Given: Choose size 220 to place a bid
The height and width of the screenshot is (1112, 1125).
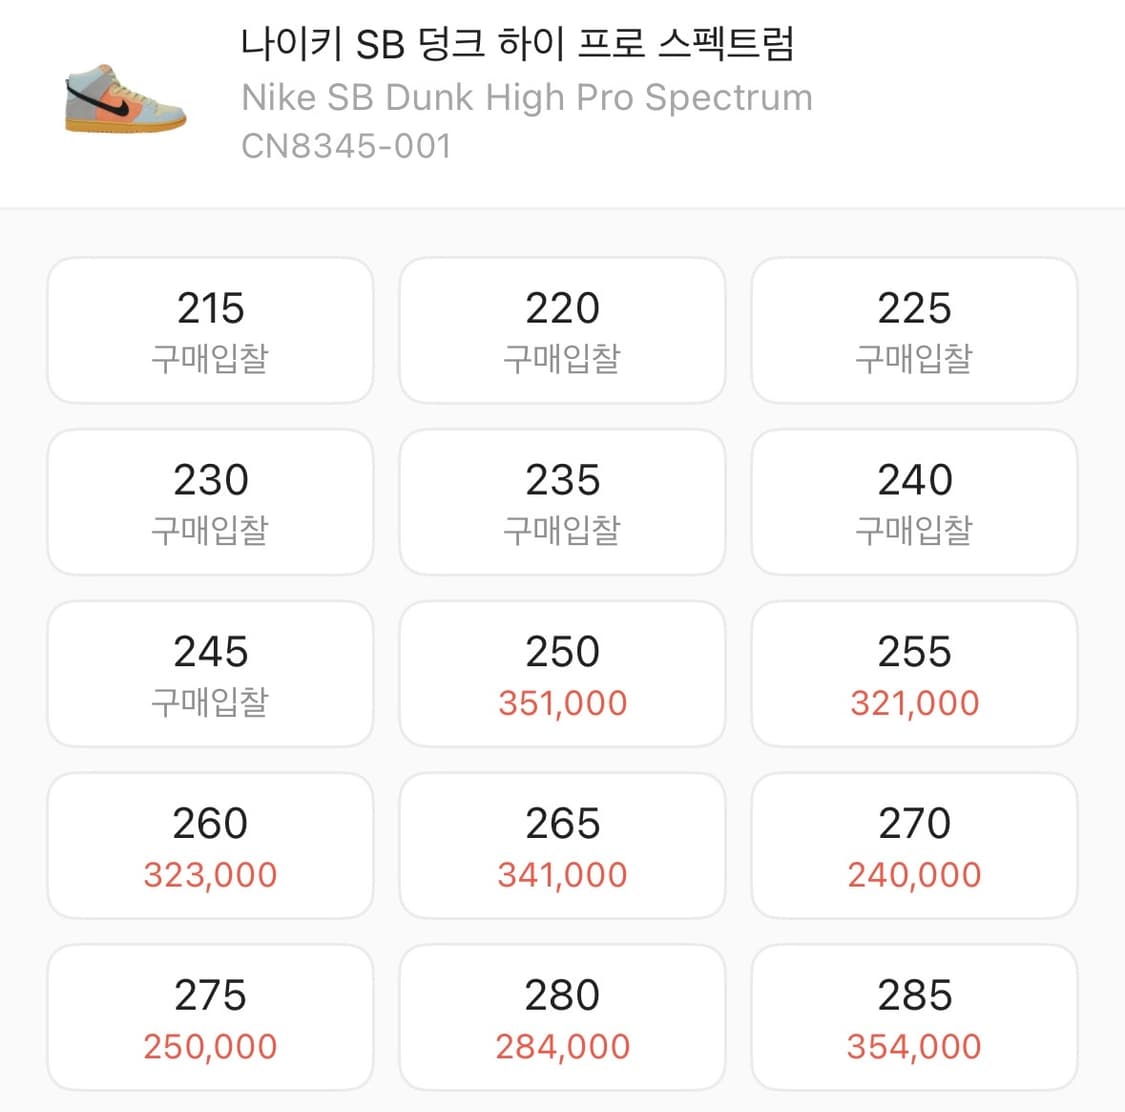Looking at the screenshot, I should 561,329.
